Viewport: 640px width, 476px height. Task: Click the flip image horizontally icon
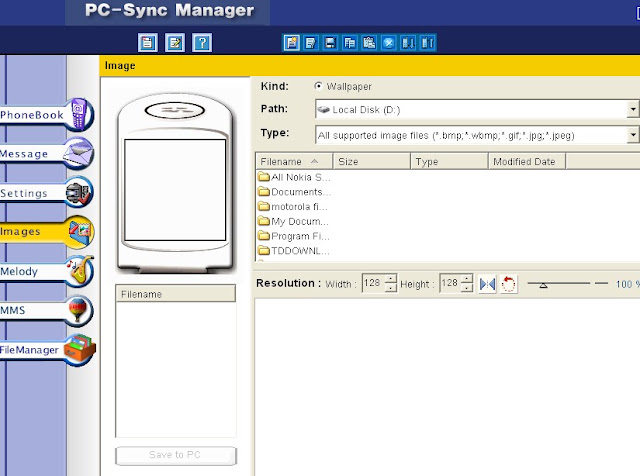487,284
